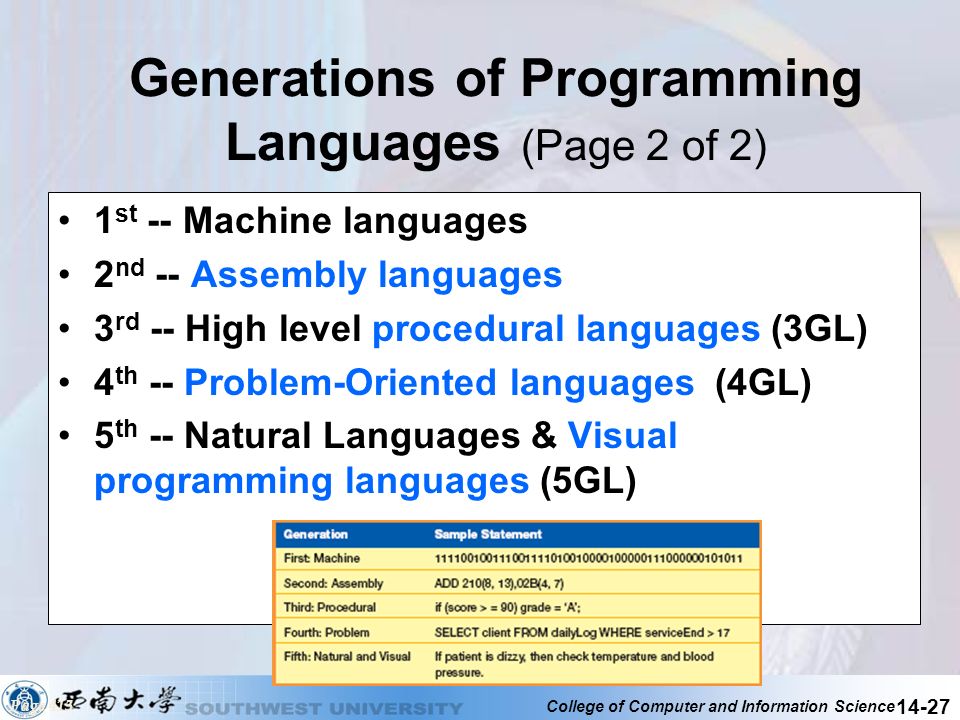This screenshot has width=960, height=720.
Task: Click the slide title 'Generations of Programming Languages'
Action: click(495, 110)
